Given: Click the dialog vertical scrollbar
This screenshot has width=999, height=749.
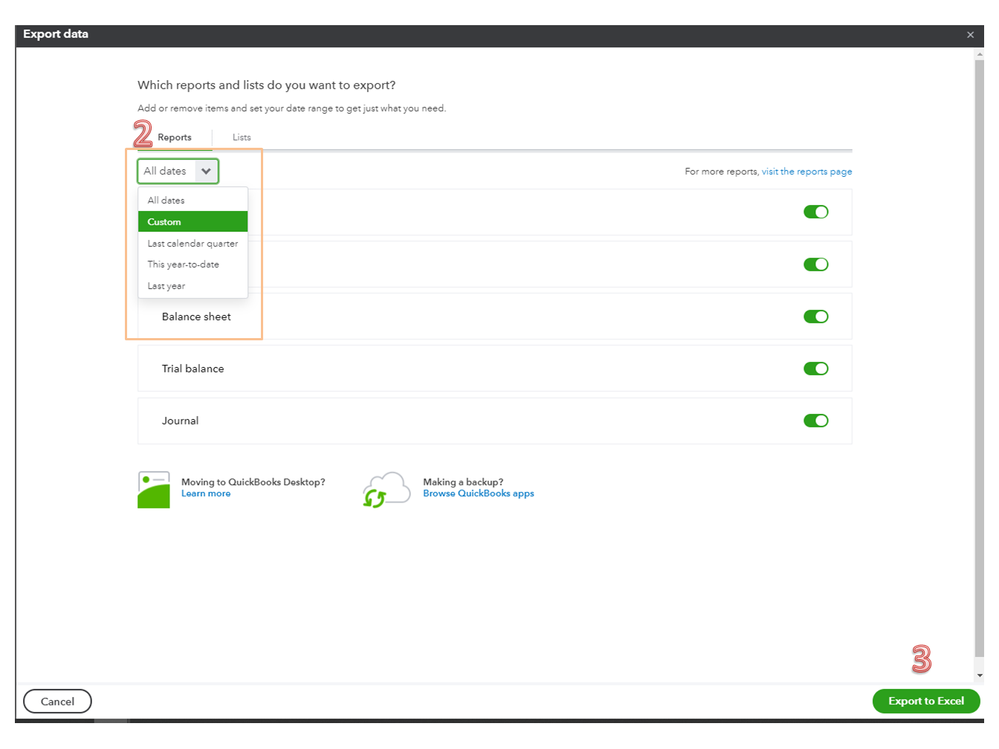Looking at the screenshot, I should (979, 357).
